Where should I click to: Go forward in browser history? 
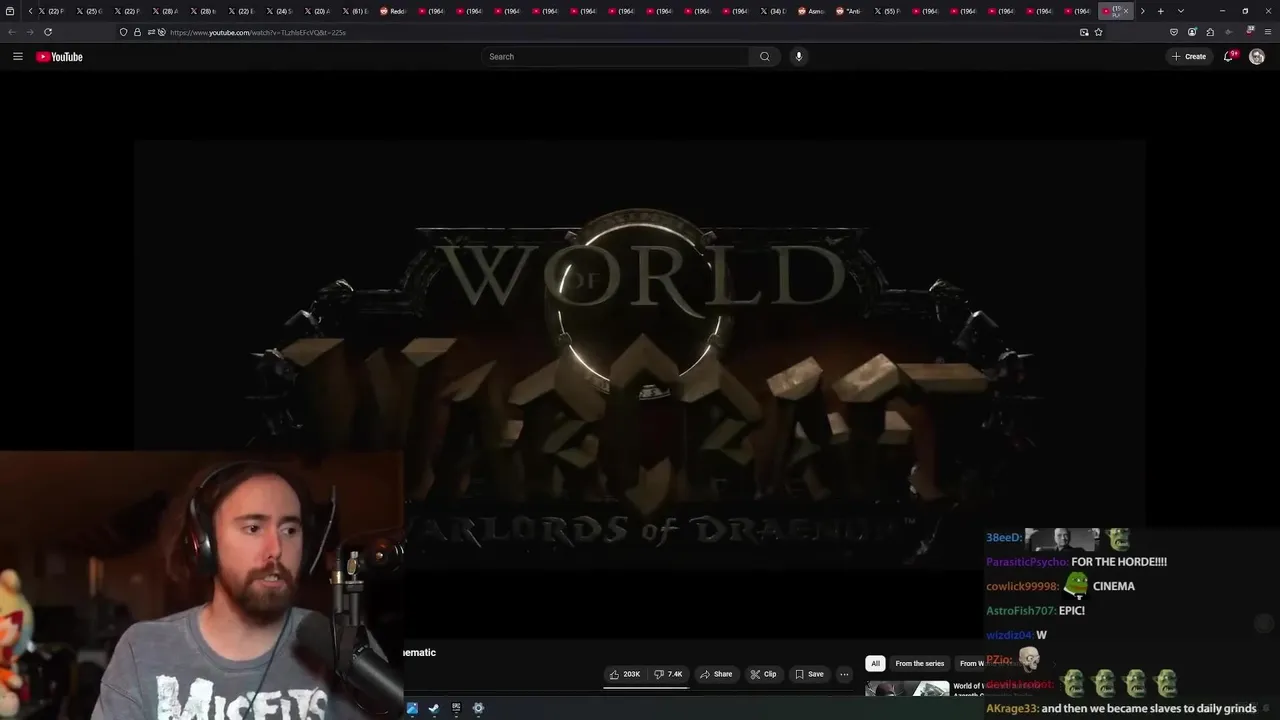(x=30, y=32)
